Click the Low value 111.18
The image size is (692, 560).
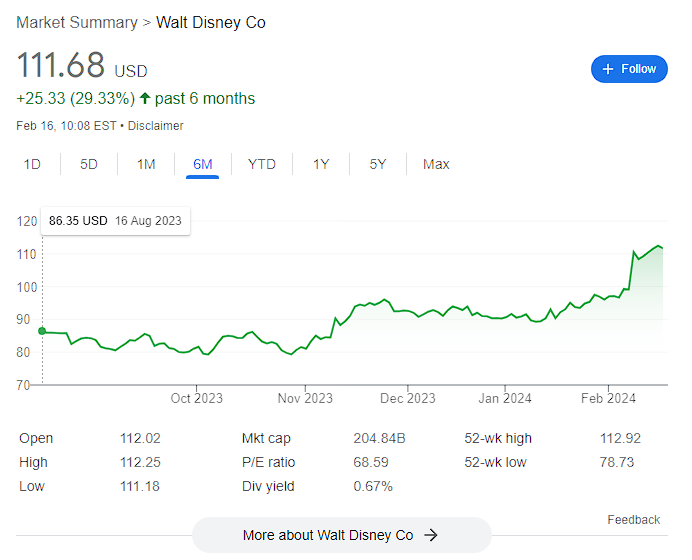tap(139, 486)
